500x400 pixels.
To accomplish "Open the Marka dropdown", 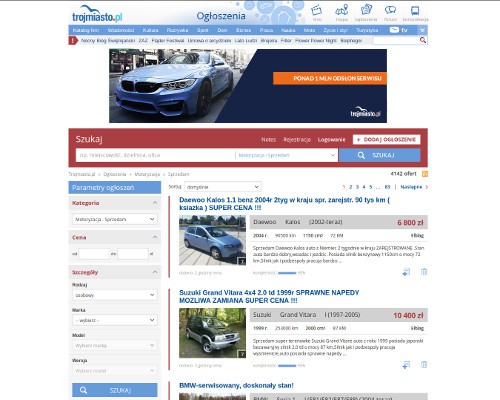I will pos(115,320).
